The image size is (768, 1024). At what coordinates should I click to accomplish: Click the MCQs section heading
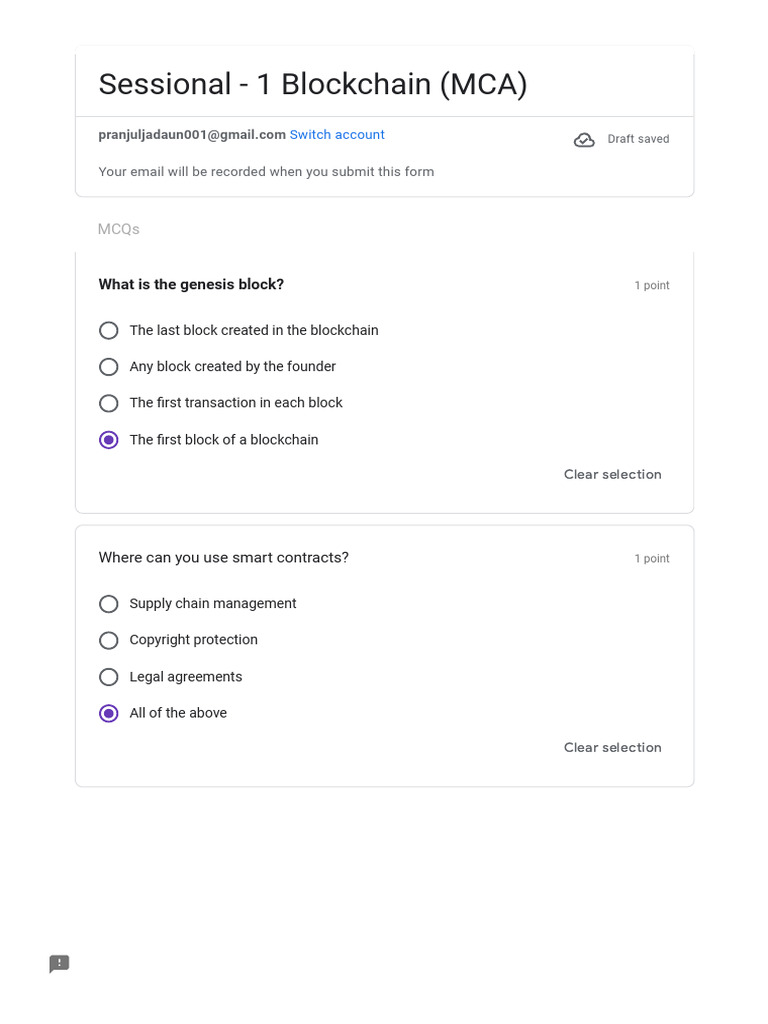[x=118, y=229]
